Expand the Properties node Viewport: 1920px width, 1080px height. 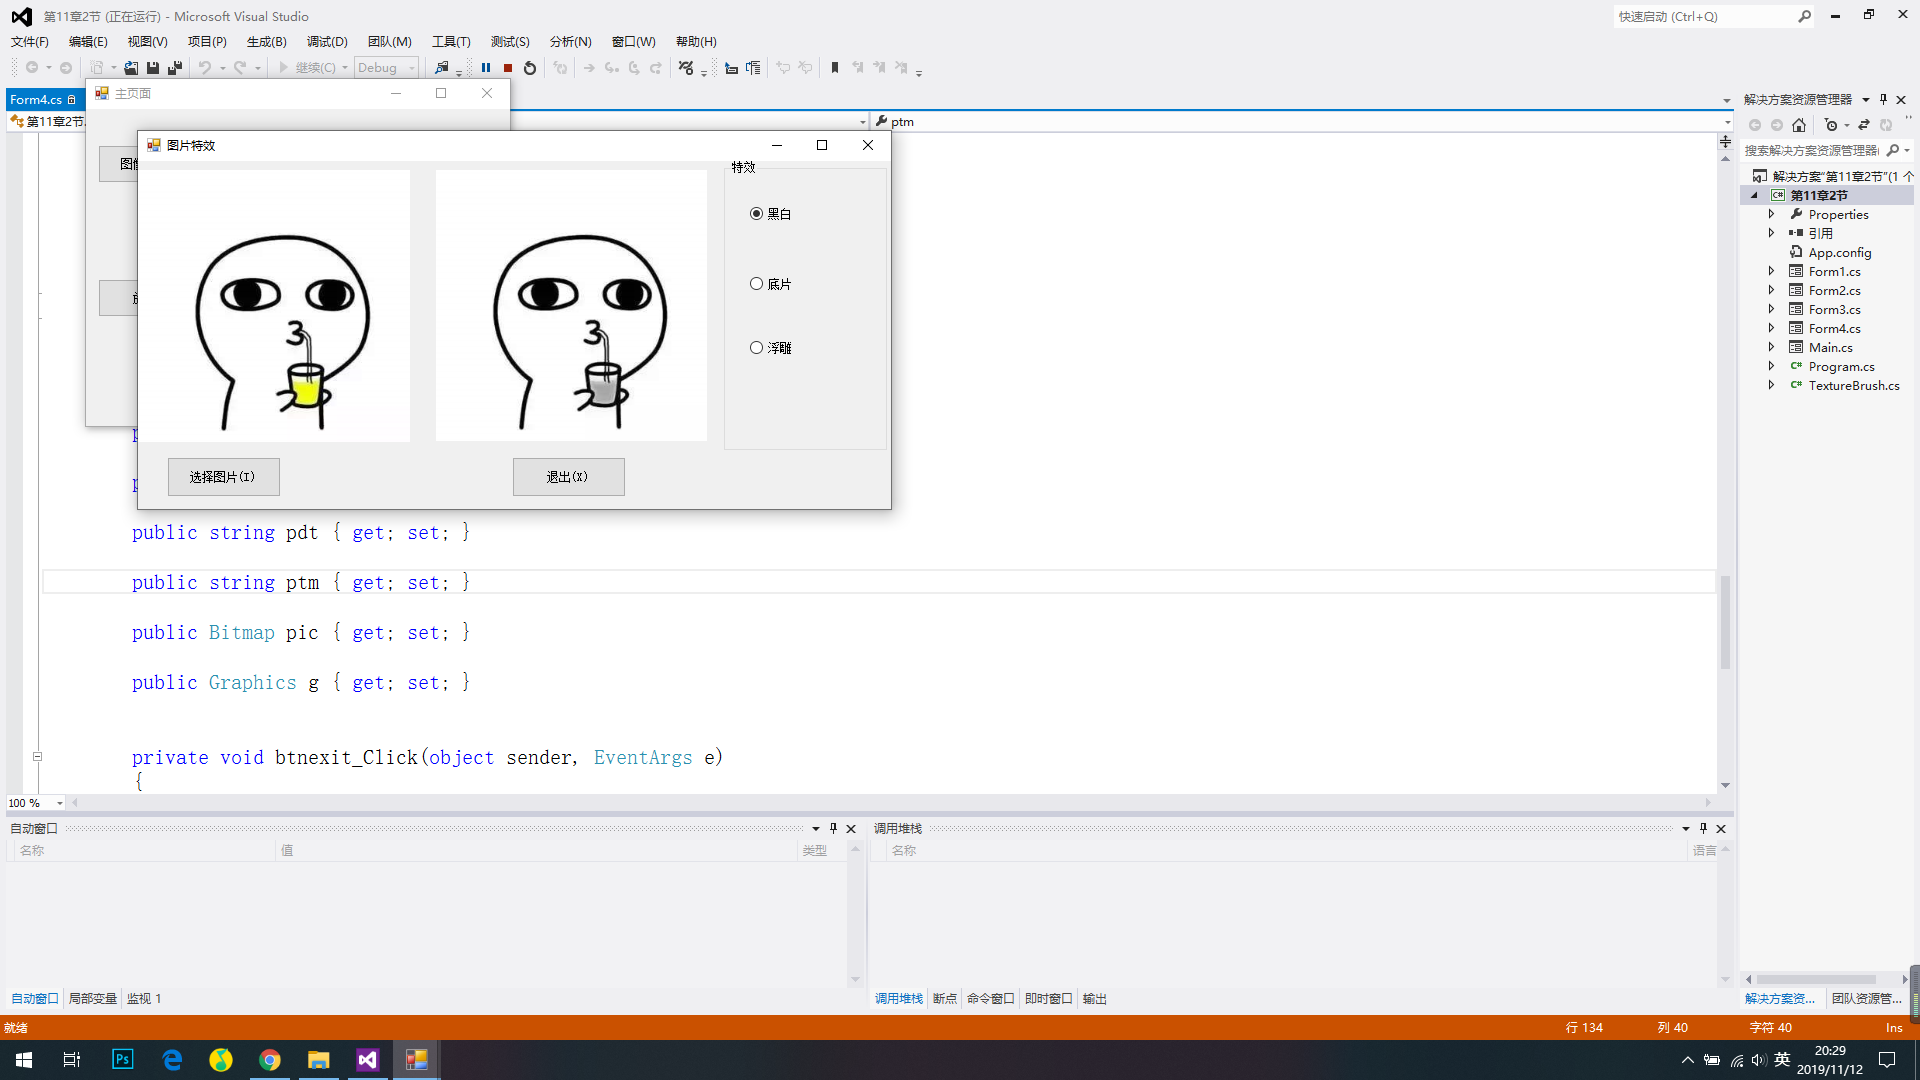1771,214
